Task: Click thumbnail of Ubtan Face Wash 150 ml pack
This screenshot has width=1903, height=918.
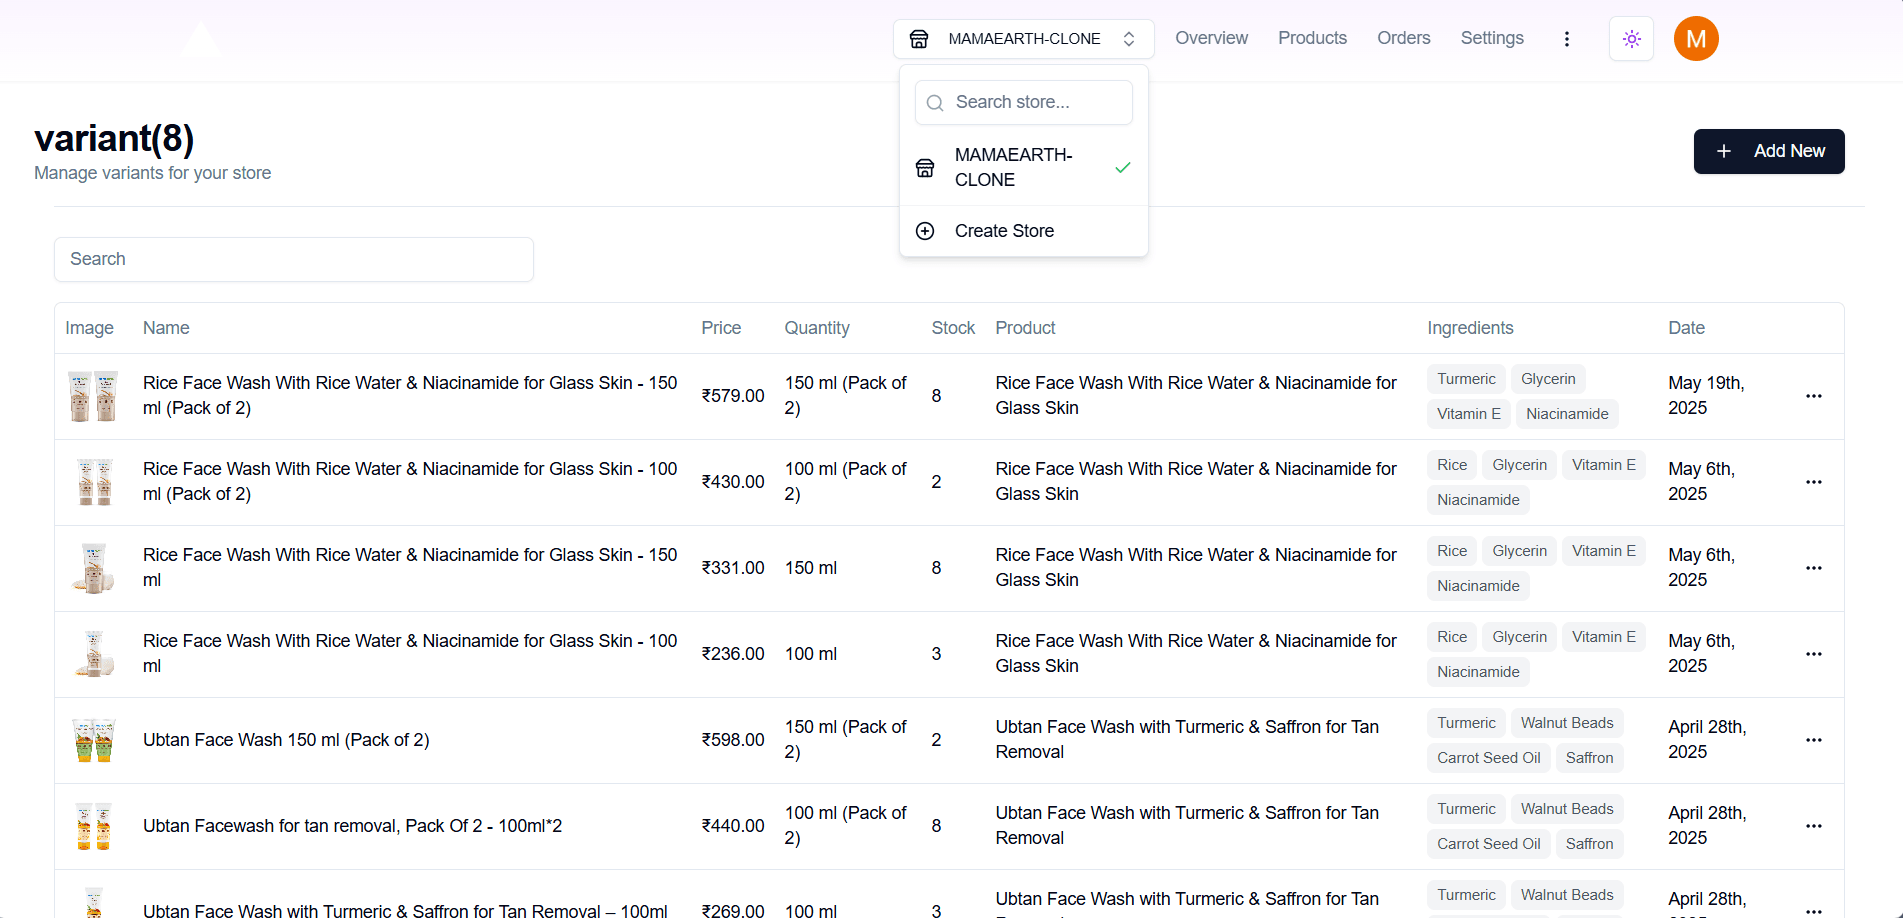Action: pyautogui.click(x=93, y=740)
